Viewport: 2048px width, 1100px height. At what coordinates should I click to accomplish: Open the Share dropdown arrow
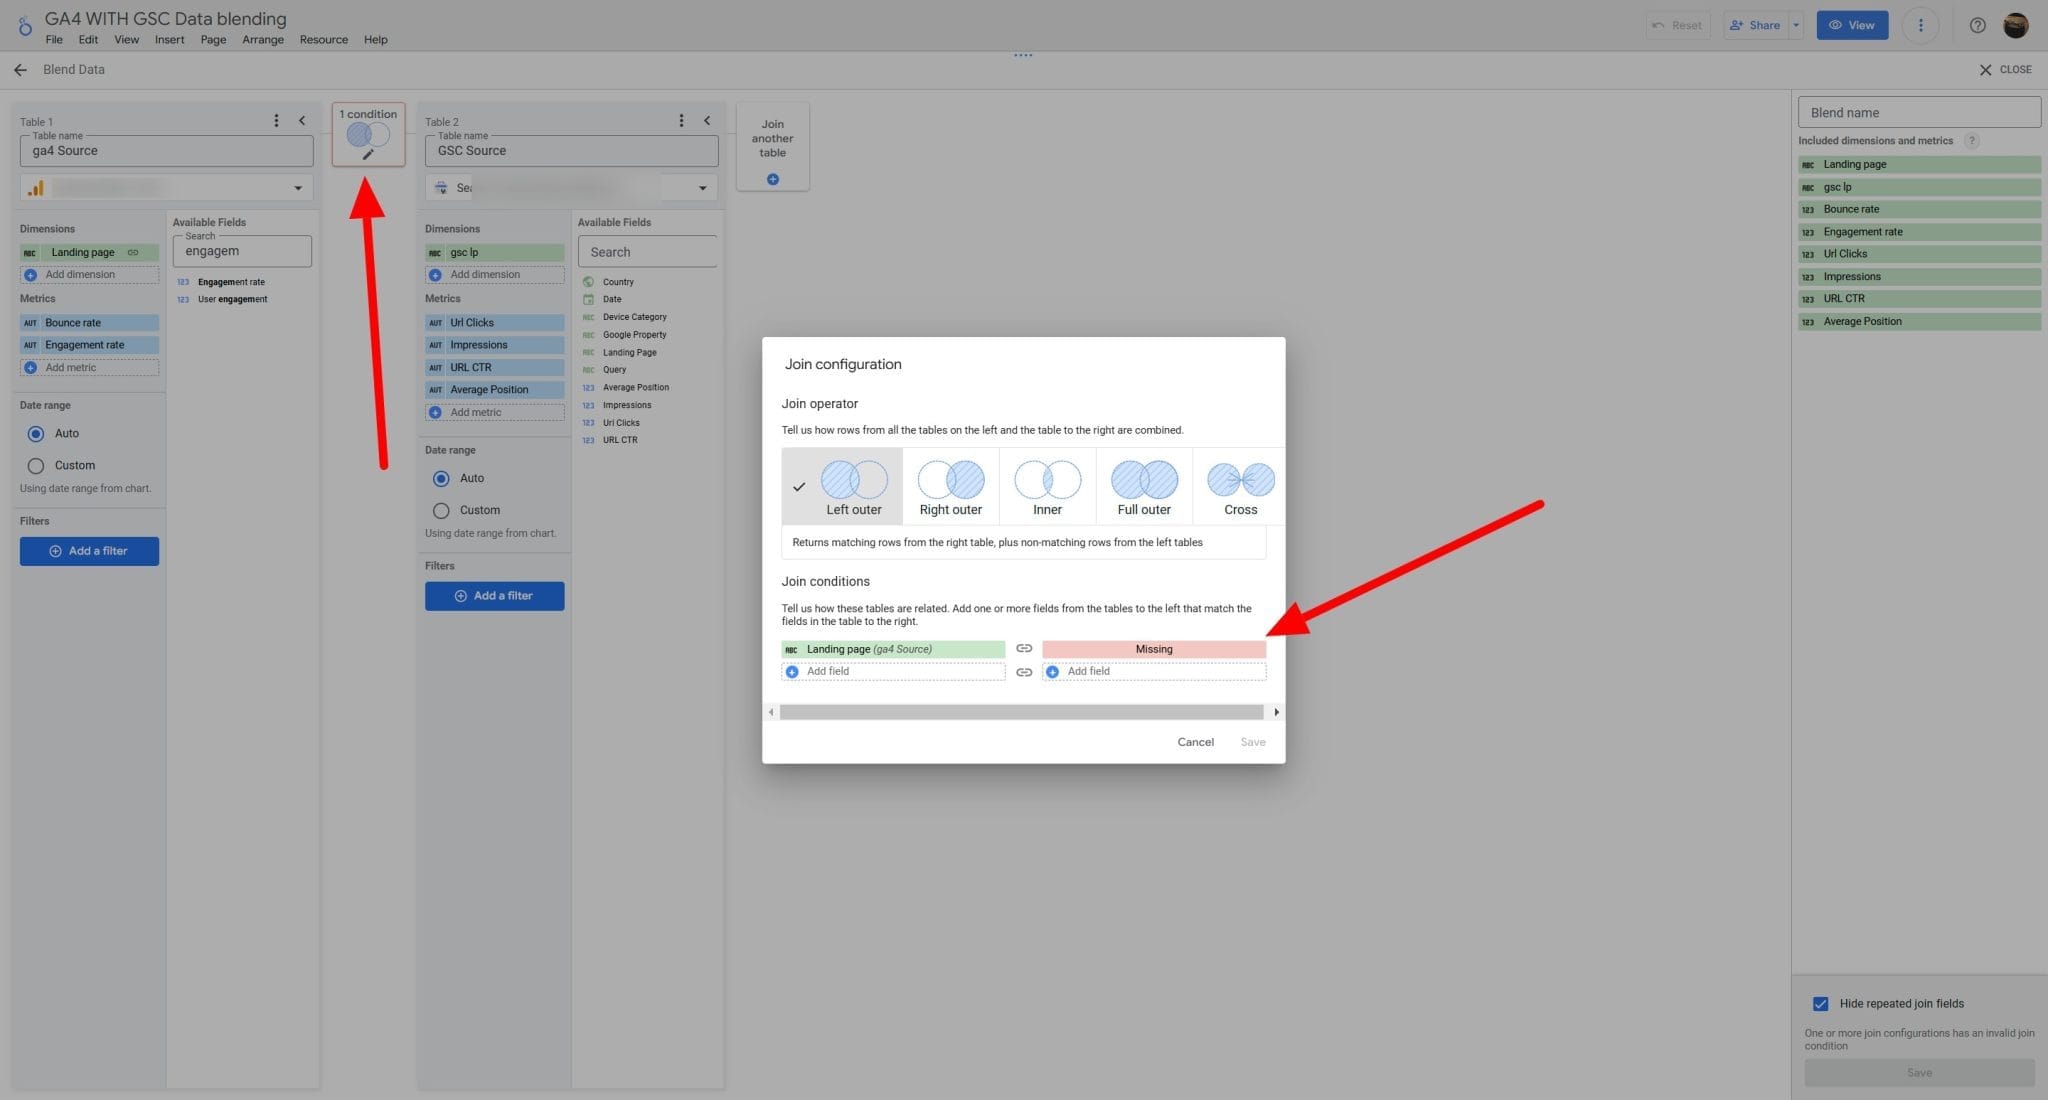tap(1795, 25)
